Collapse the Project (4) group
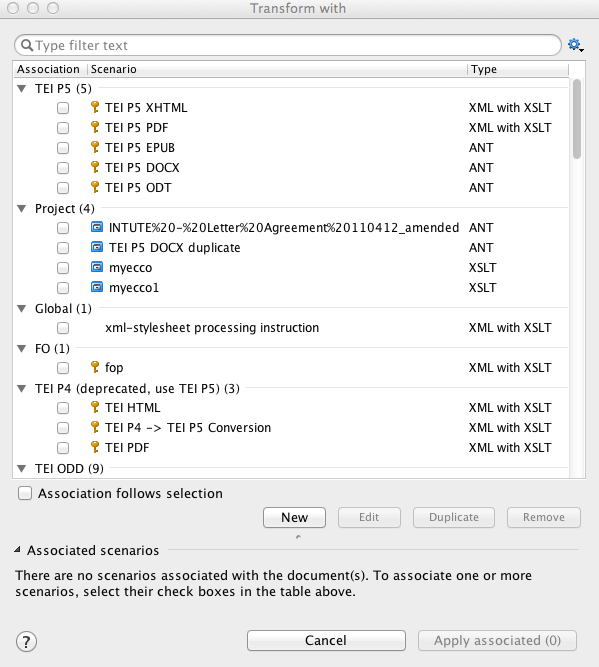The image size is (599, 667). click(22, 208)
